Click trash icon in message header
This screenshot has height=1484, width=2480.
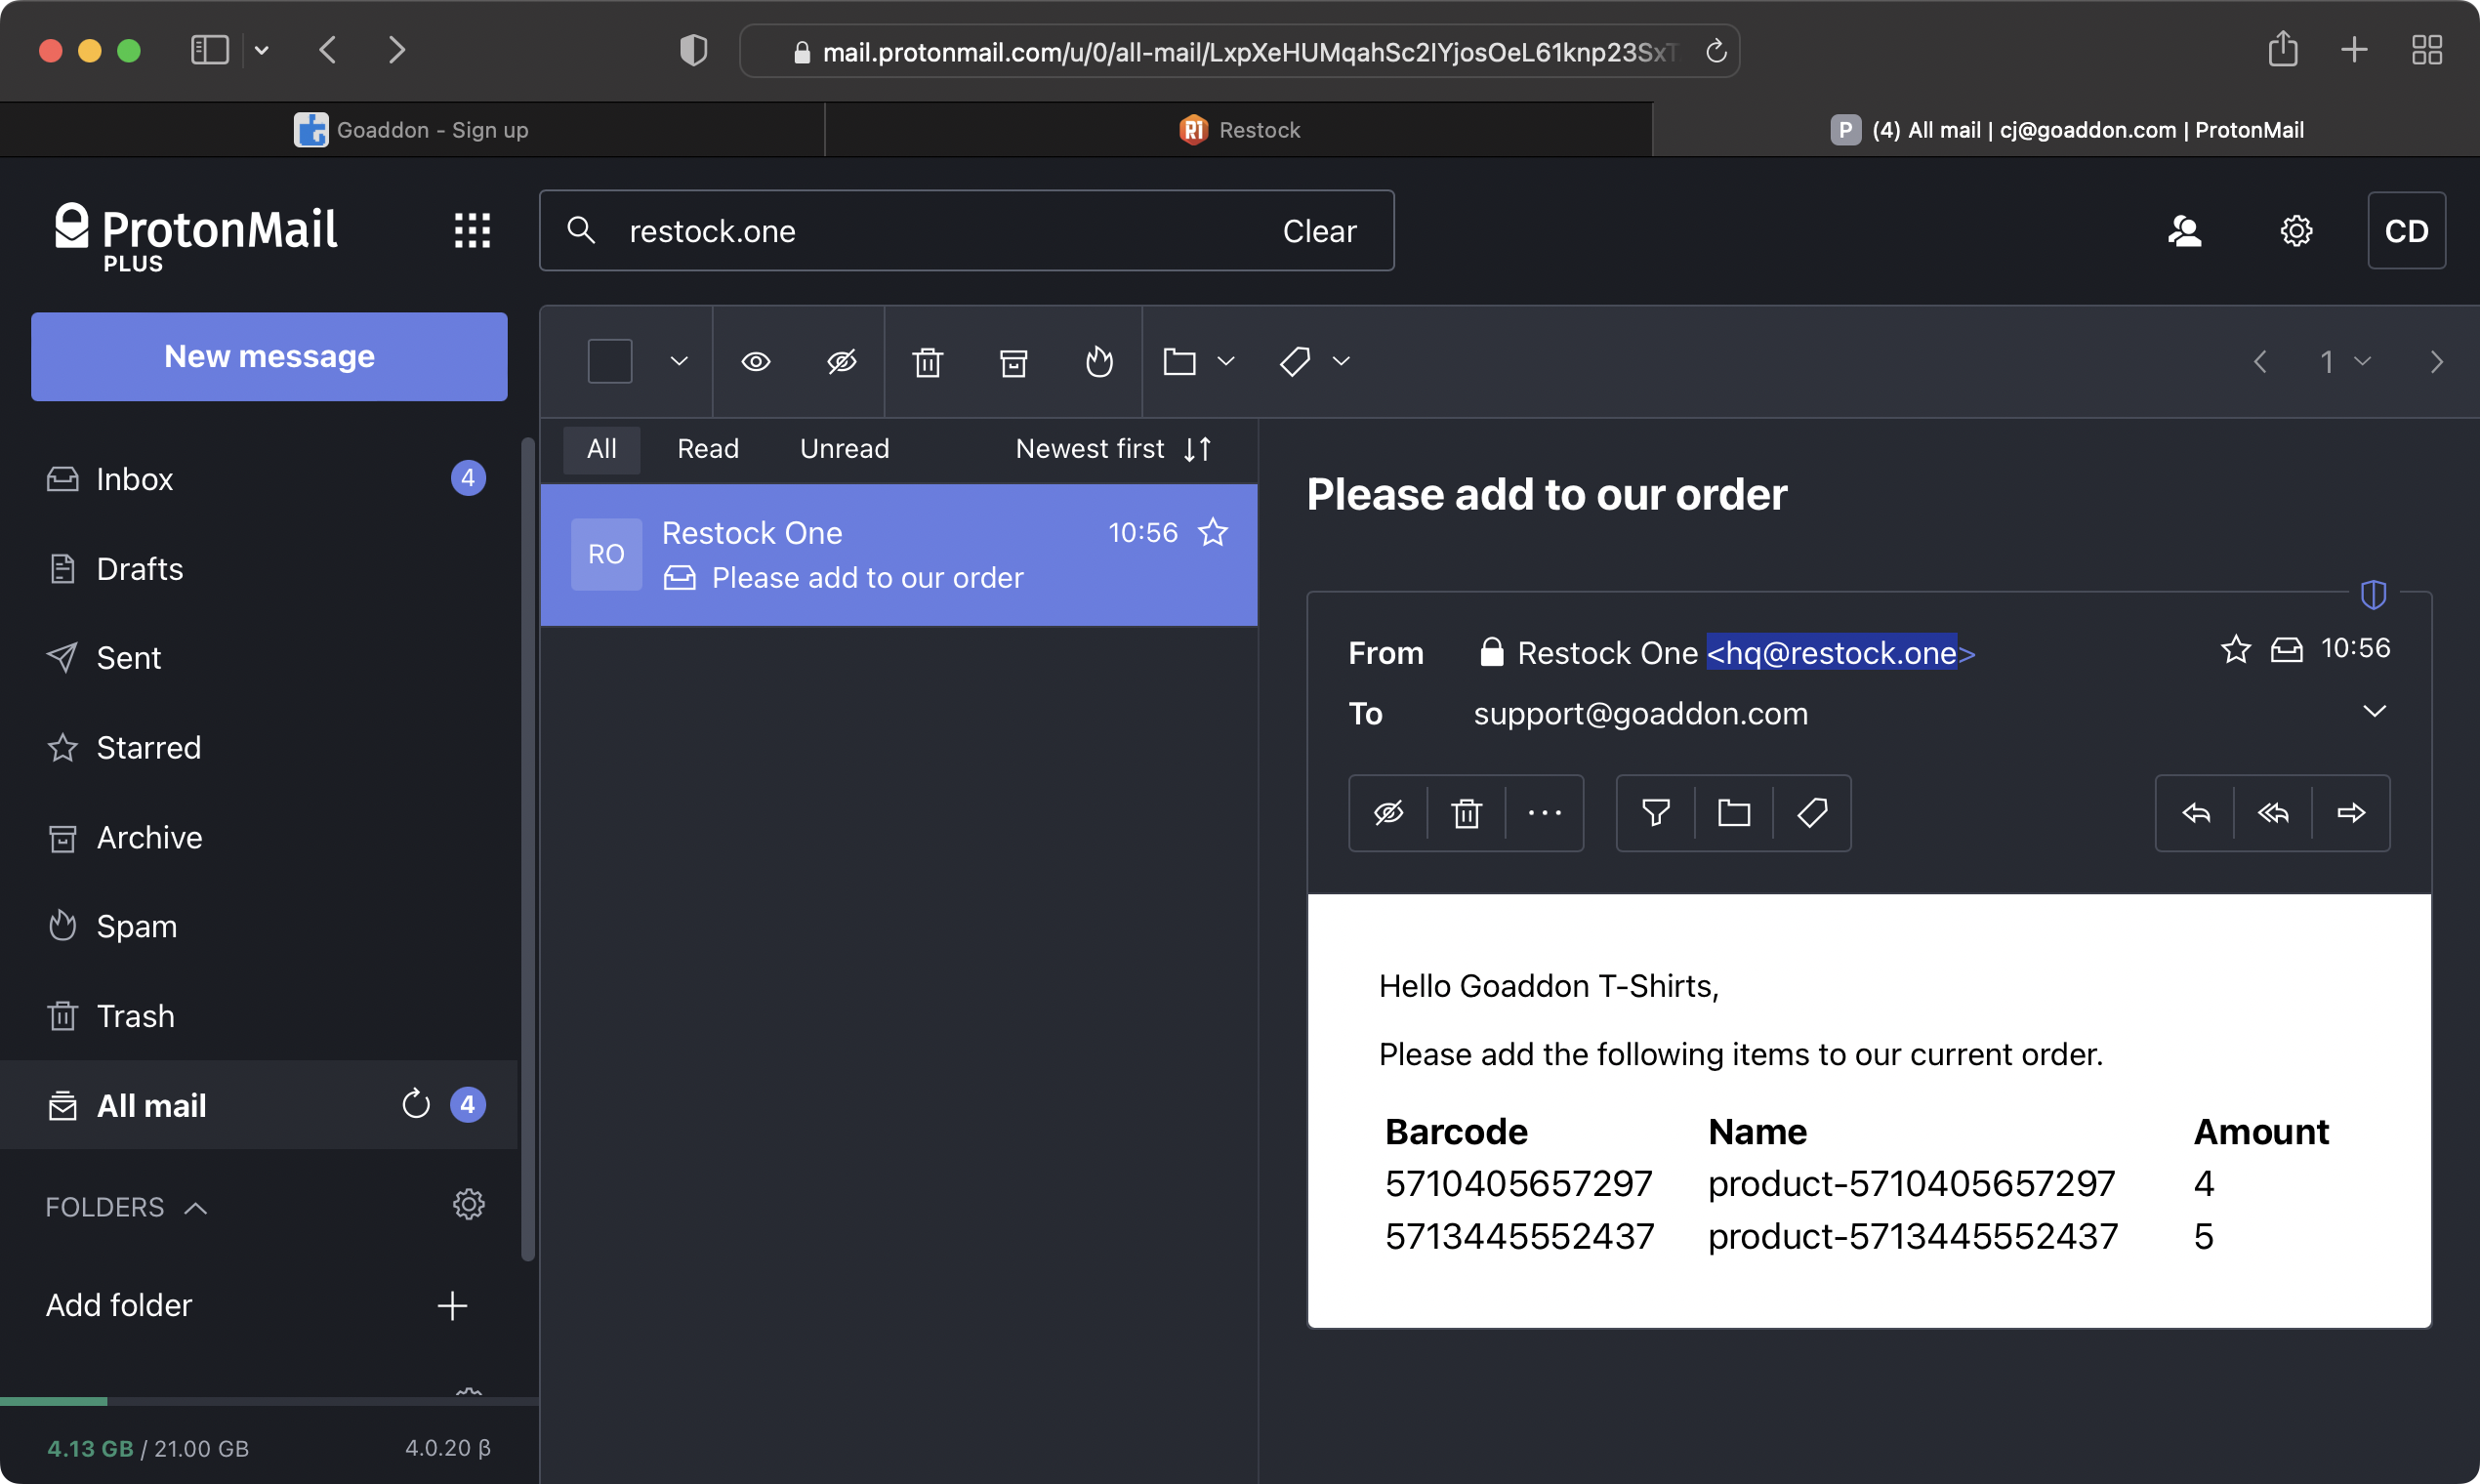click(1466, 813)
